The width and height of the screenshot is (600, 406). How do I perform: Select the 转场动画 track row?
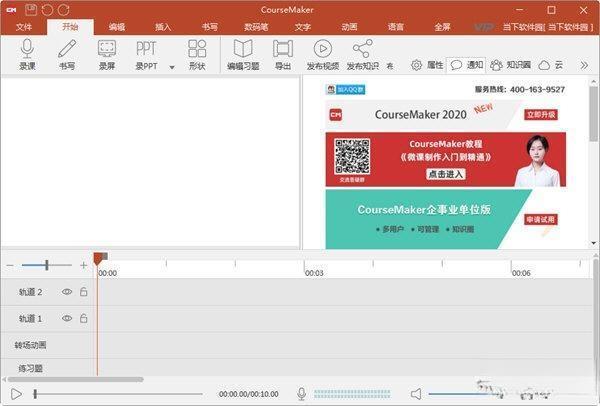297,345
